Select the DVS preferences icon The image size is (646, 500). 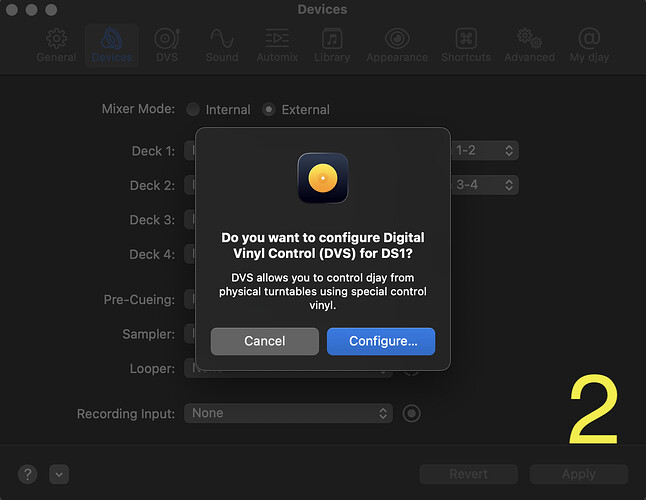point(166,45)
